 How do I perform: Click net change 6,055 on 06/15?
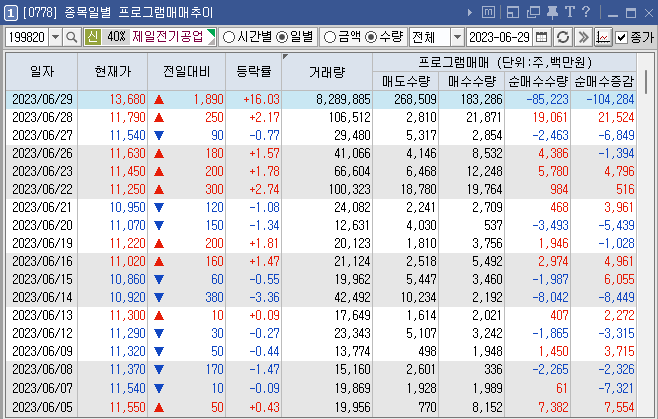tap(619, 280)
